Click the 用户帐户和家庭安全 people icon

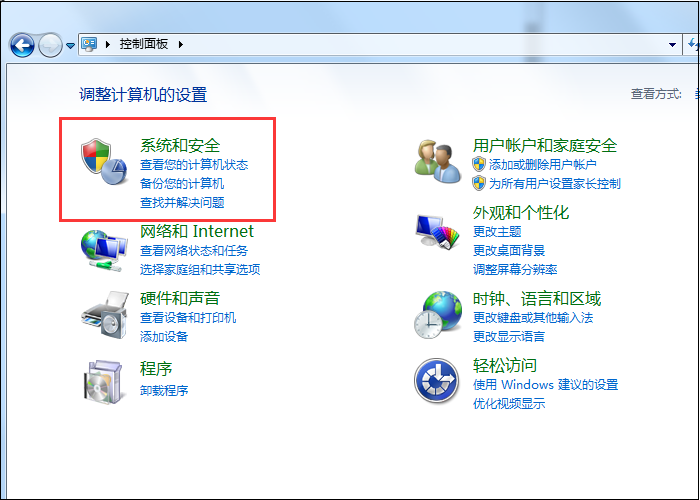pos(438,162)
